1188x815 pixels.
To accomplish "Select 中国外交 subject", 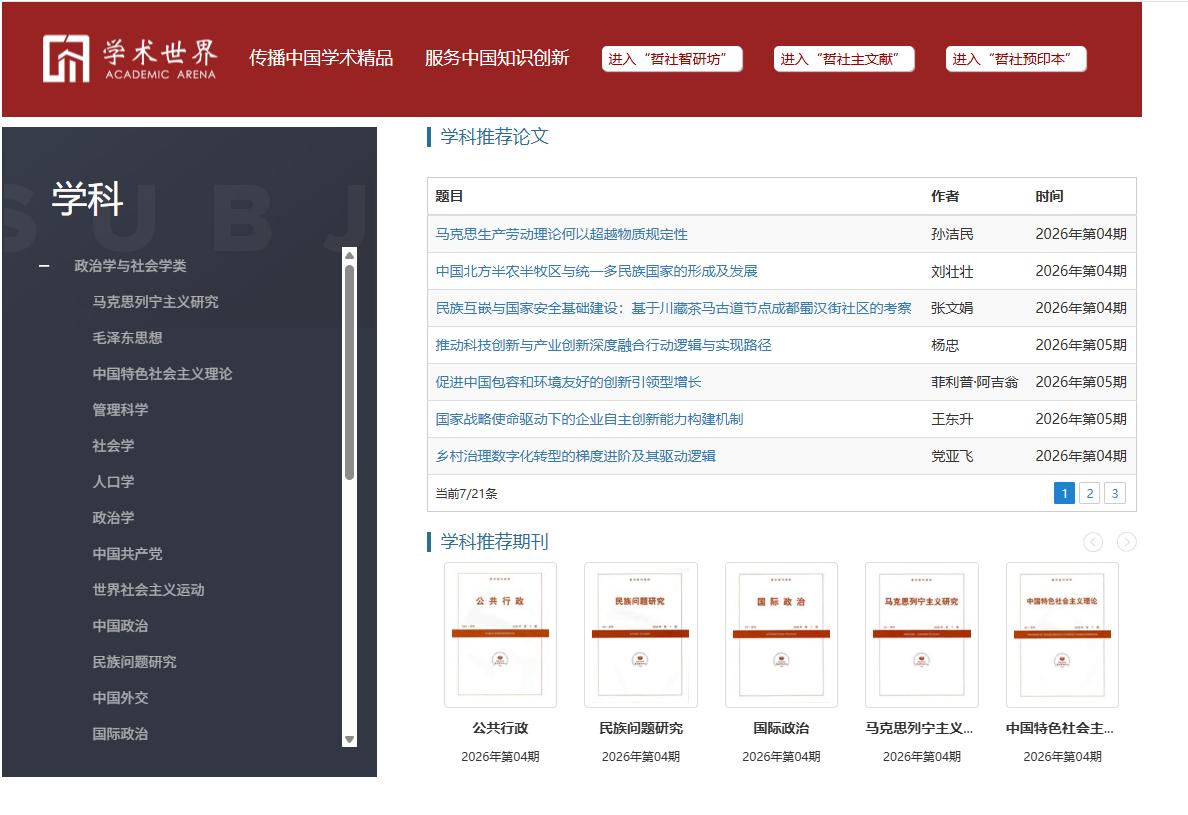I will coord(120,698).
